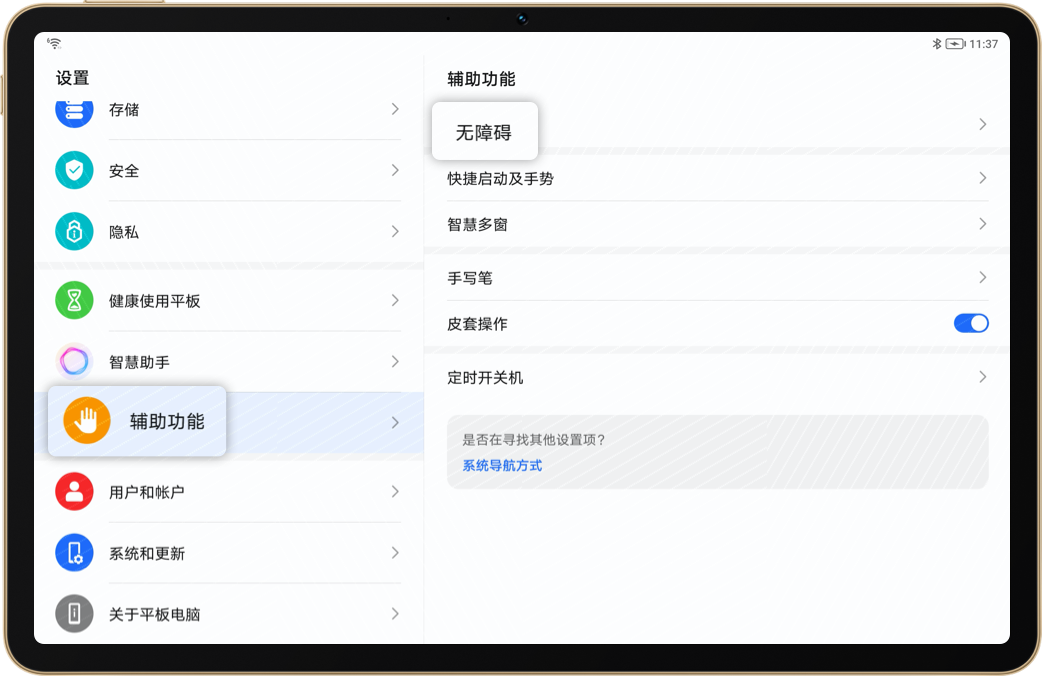This screenshot has height=676, width=1042.
Task: Click the 辅助功能 sidebar row chevron
Action: click(395, 423)
